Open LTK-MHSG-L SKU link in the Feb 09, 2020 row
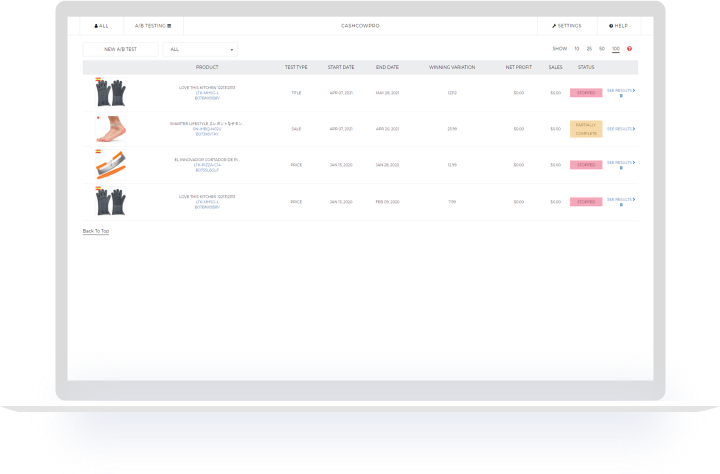This screenshot has width=720, height=474. [x=207, y=202]
